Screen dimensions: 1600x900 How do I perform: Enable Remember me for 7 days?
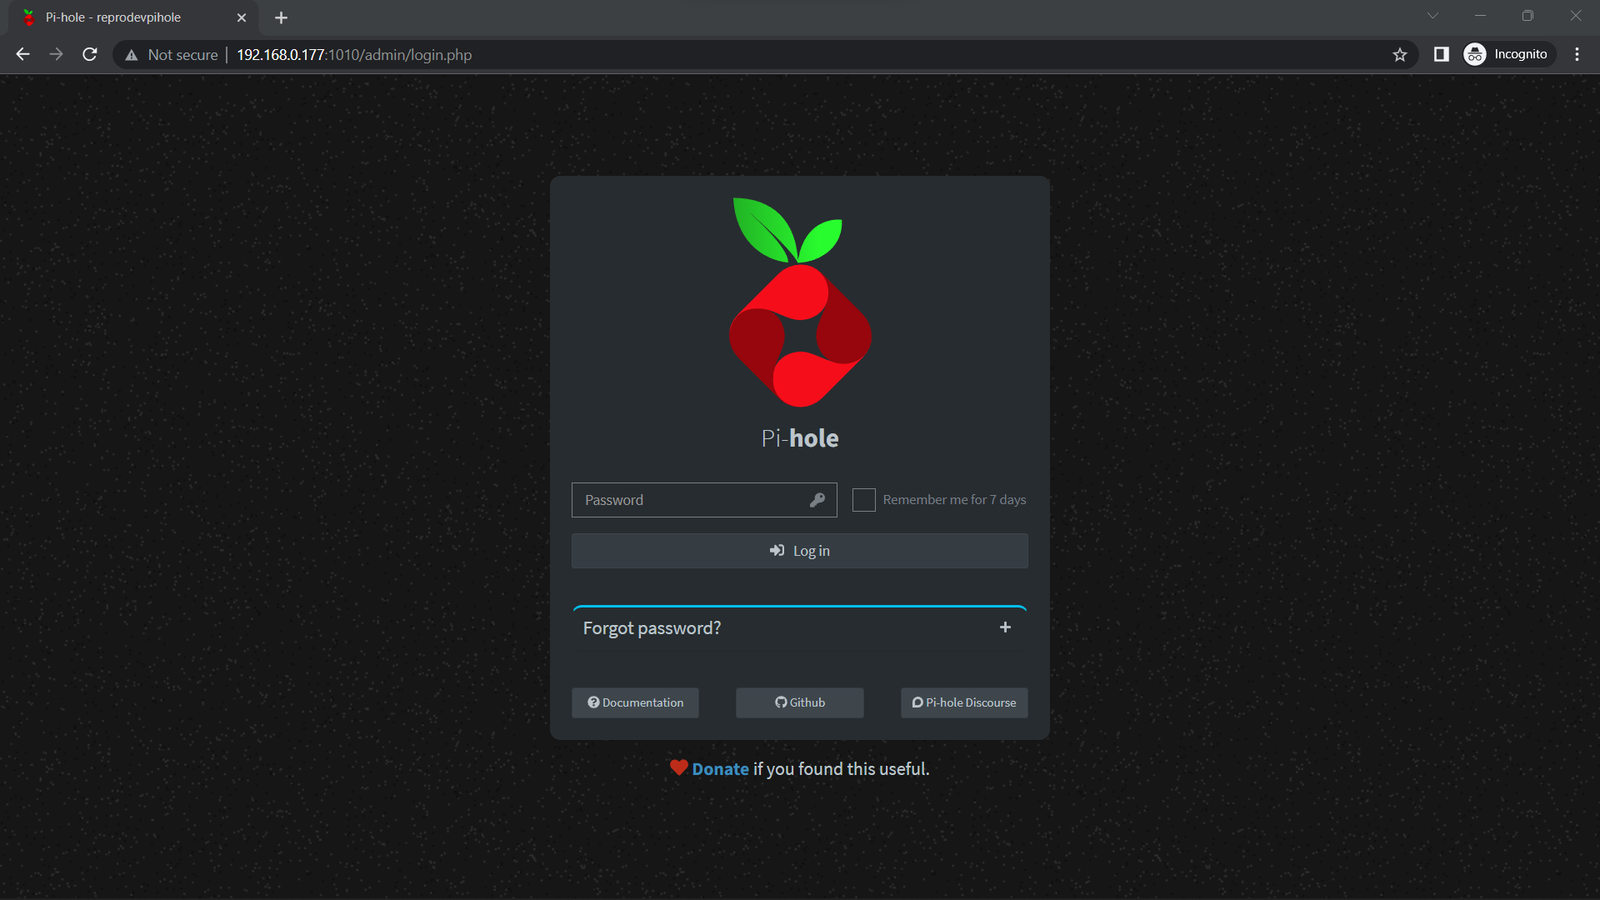tap(863, 499)
